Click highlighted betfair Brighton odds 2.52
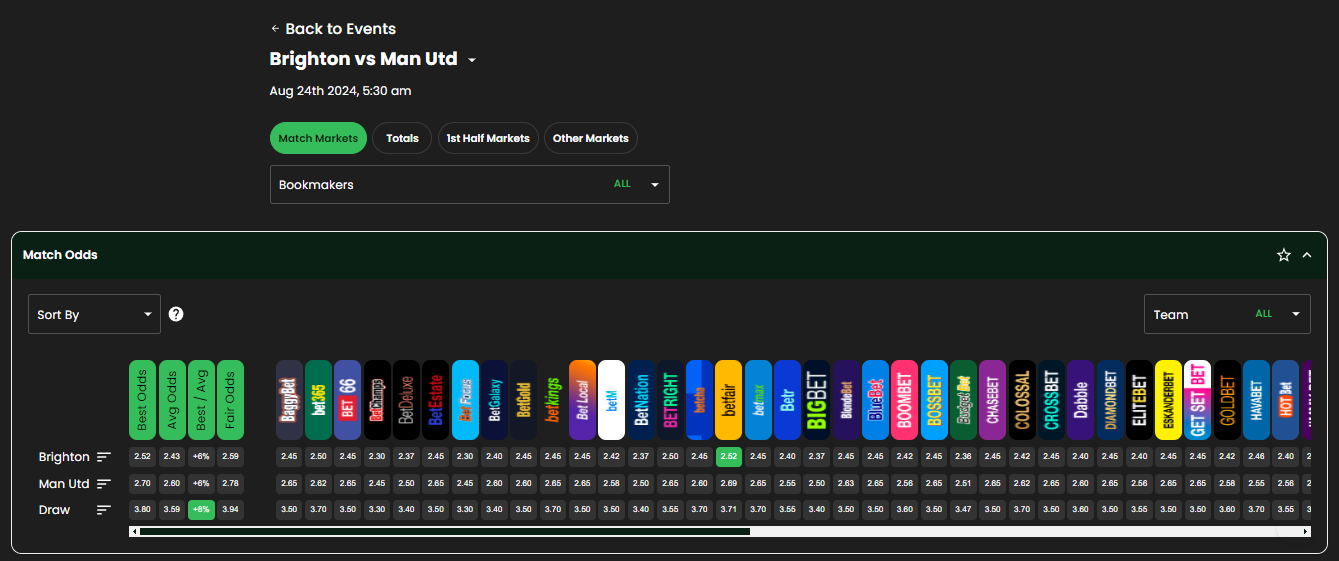The height and width of the screenshot is (561, 1339). click(729, 457)
